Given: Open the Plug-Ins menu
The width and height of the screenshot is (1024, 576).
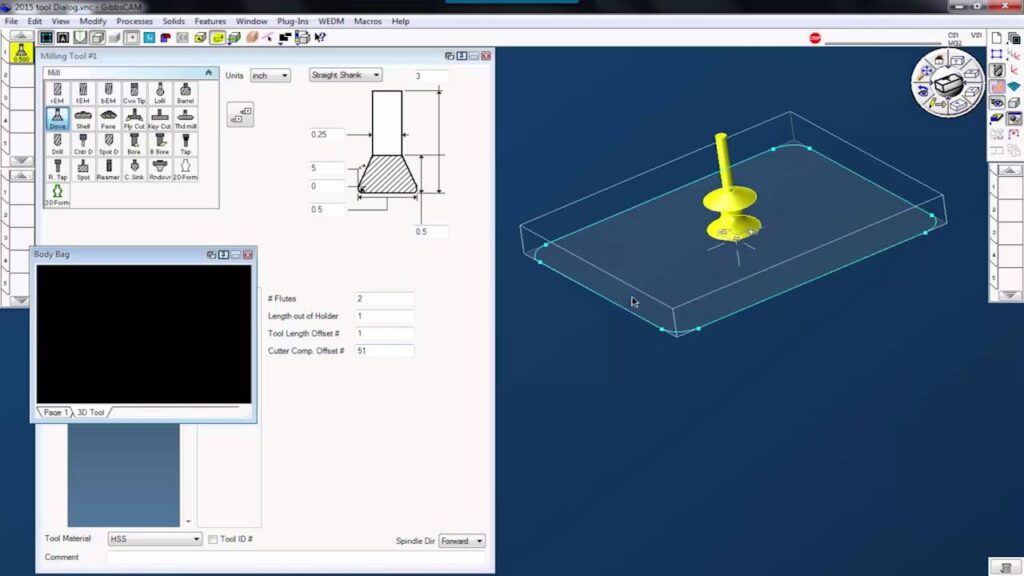Looking at the screenshot, I should point(293,22).
